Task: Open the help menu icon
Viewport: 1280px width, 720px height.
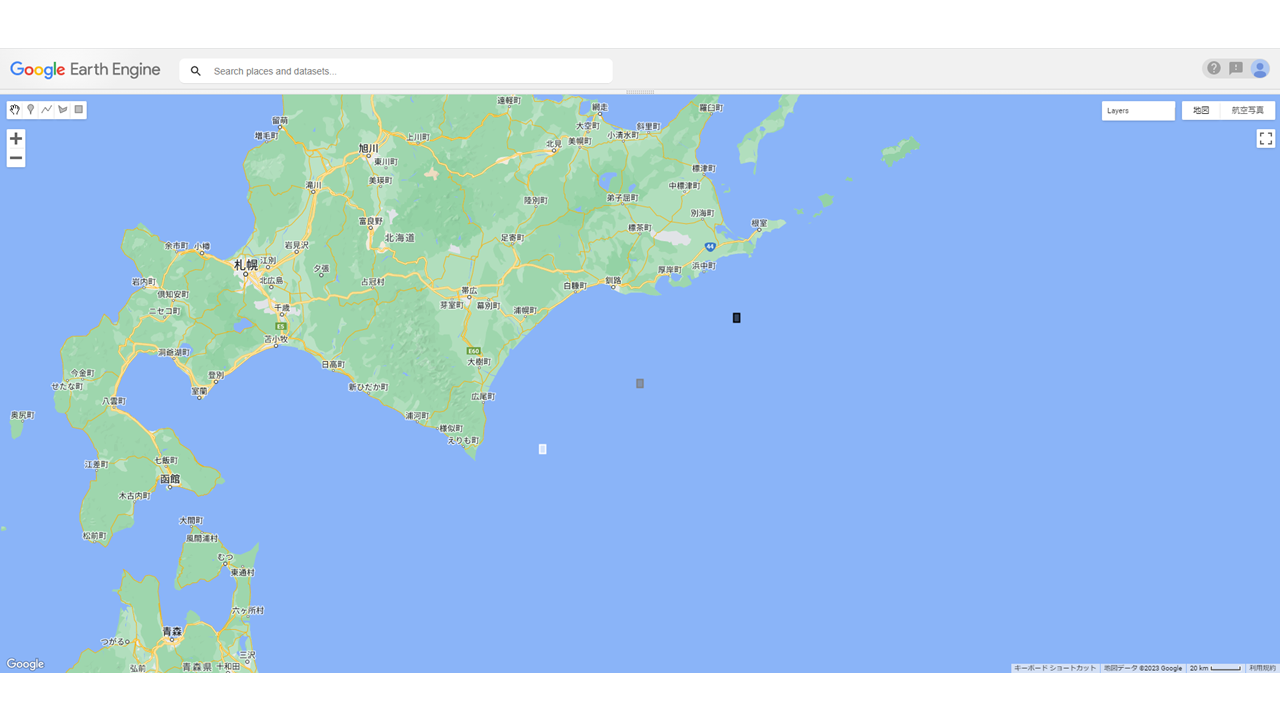Action: pyautogui.click(x=1213, y=69)
